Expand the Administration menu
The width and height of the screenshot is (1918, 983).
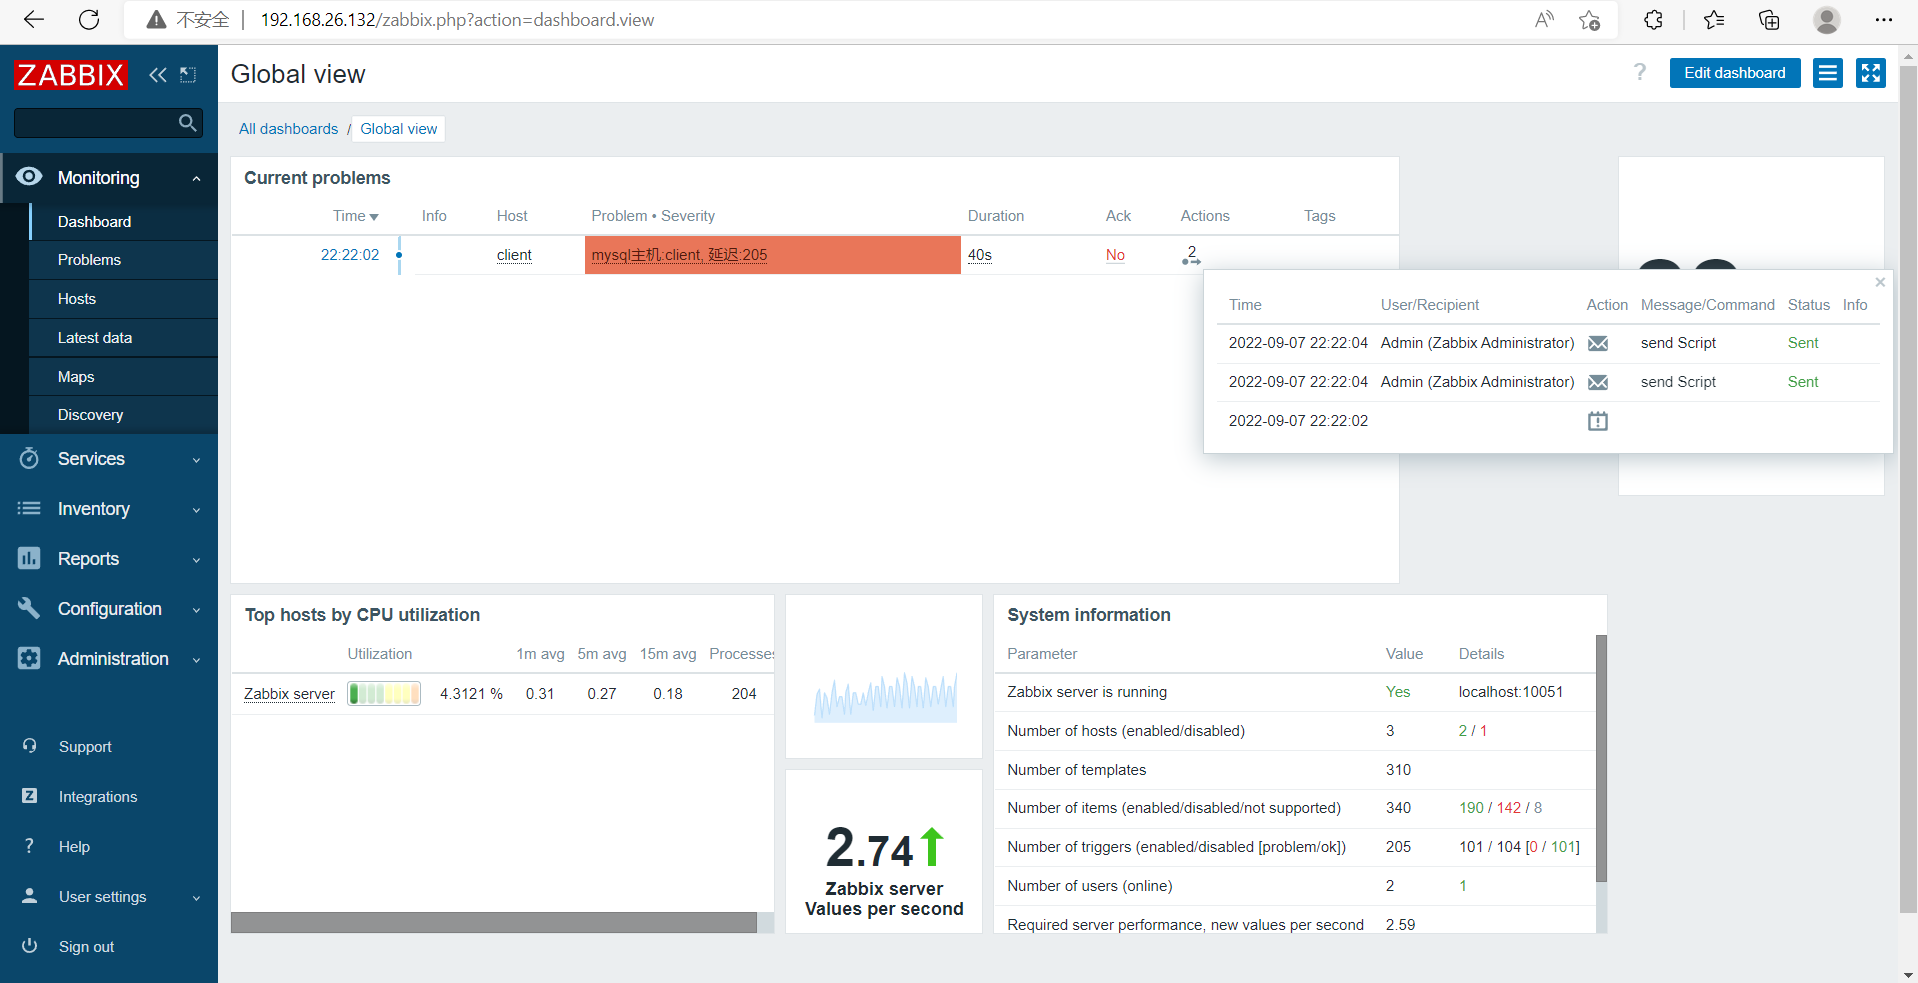click(x=109, y=659)
